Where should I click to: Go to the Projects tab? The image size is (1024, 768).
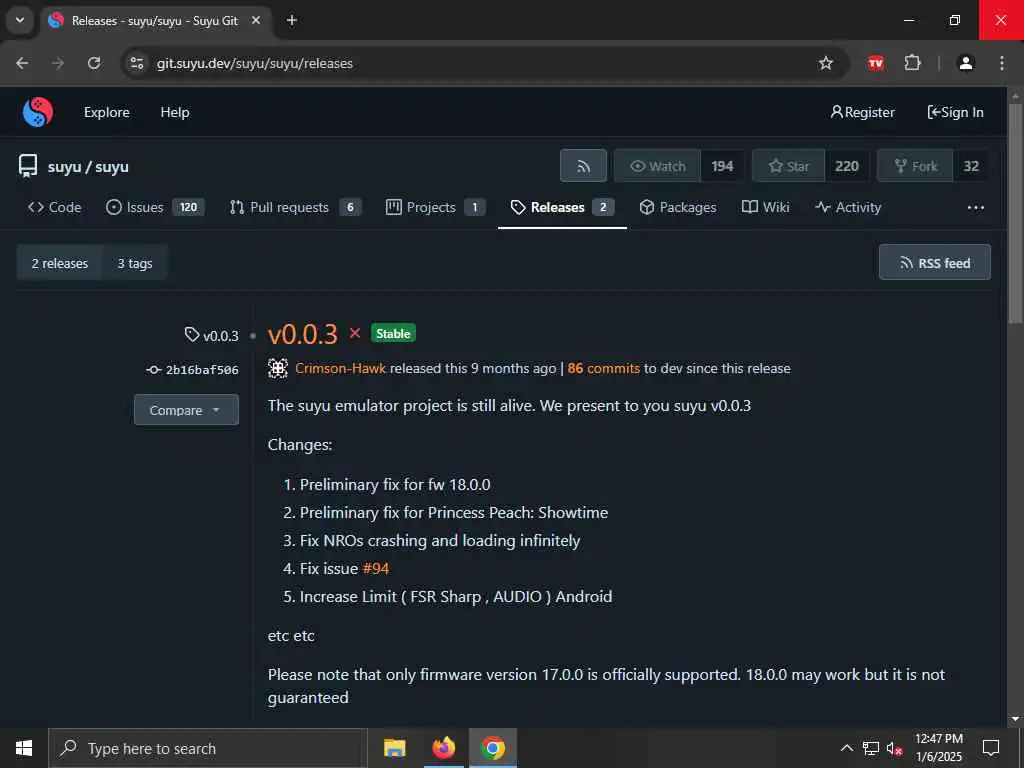[435, 207]
